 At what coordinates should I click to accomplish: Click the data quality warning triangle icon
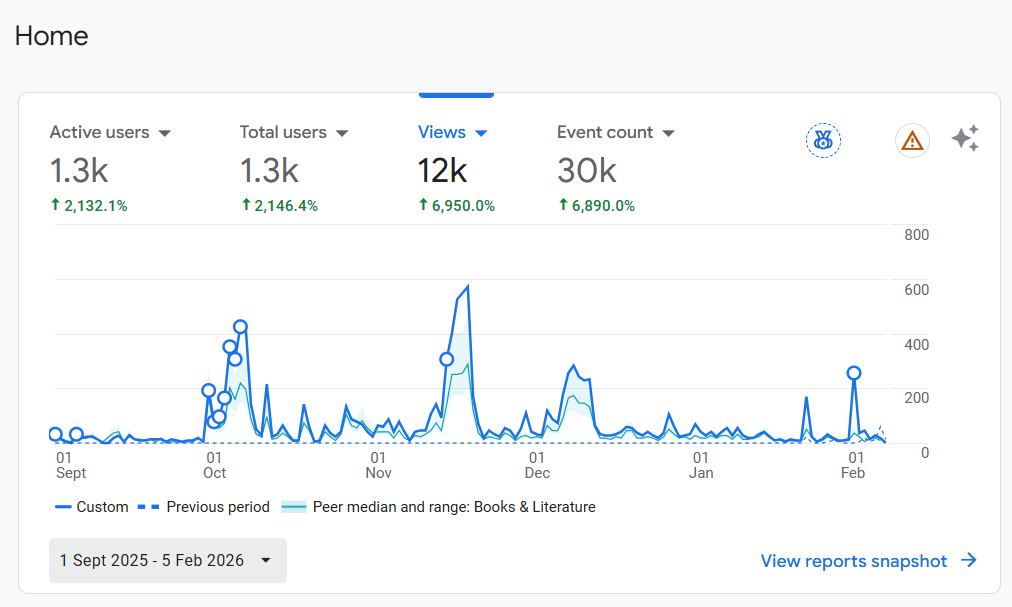pos(911,140)
